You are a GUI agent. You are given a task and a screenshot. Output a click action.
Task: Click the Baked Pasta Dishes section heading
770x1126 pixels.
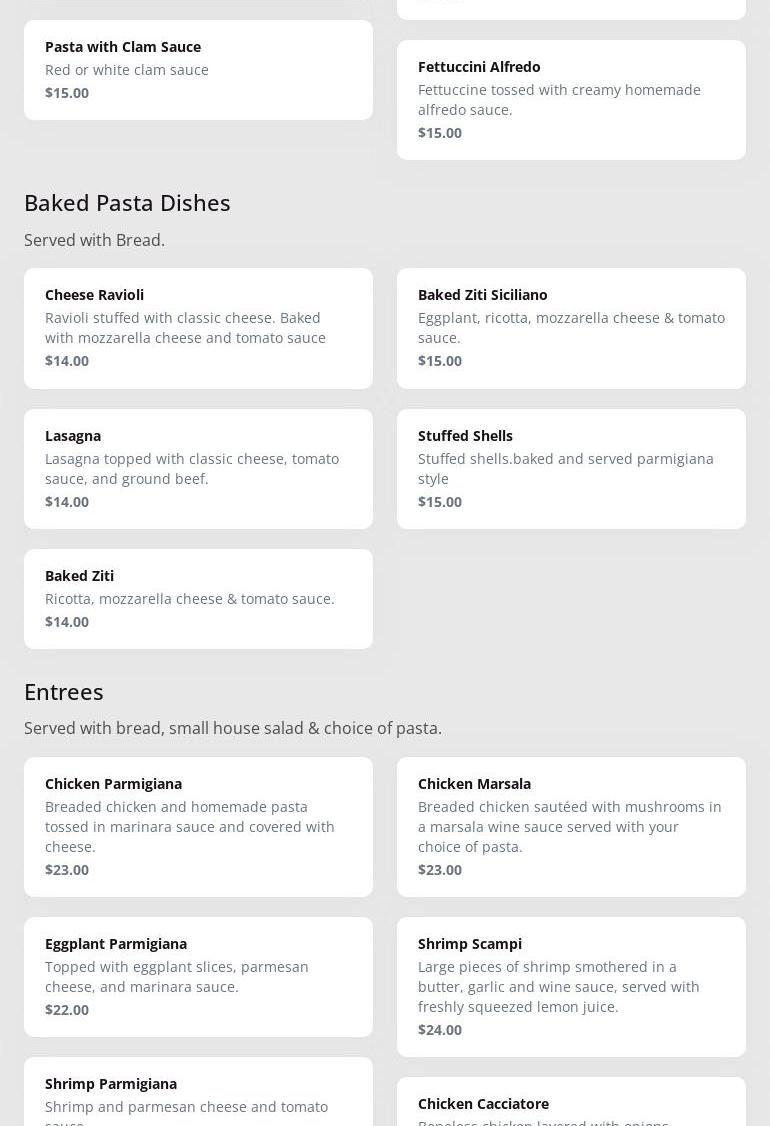pos(127,202)
